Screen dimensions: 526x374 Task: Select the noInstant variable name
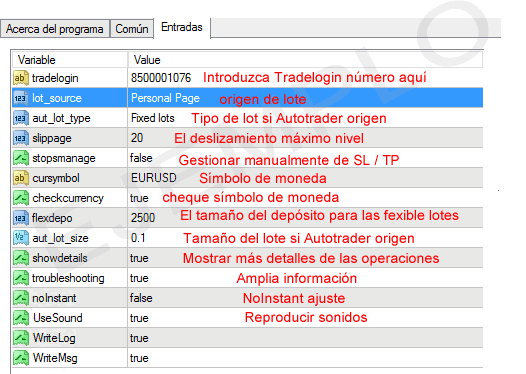click(54, 298)
